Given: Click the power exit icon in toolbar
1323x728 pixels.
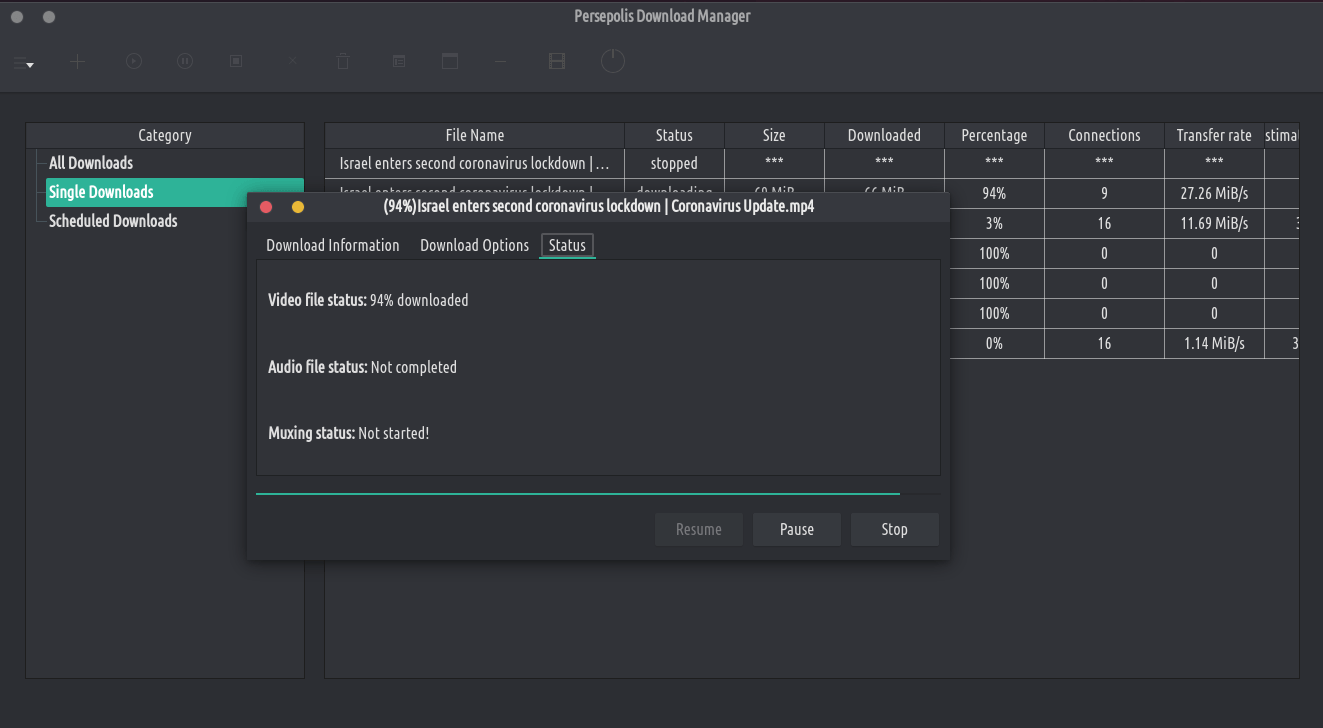Looking at the screenshot, I should tap(613, 62).
